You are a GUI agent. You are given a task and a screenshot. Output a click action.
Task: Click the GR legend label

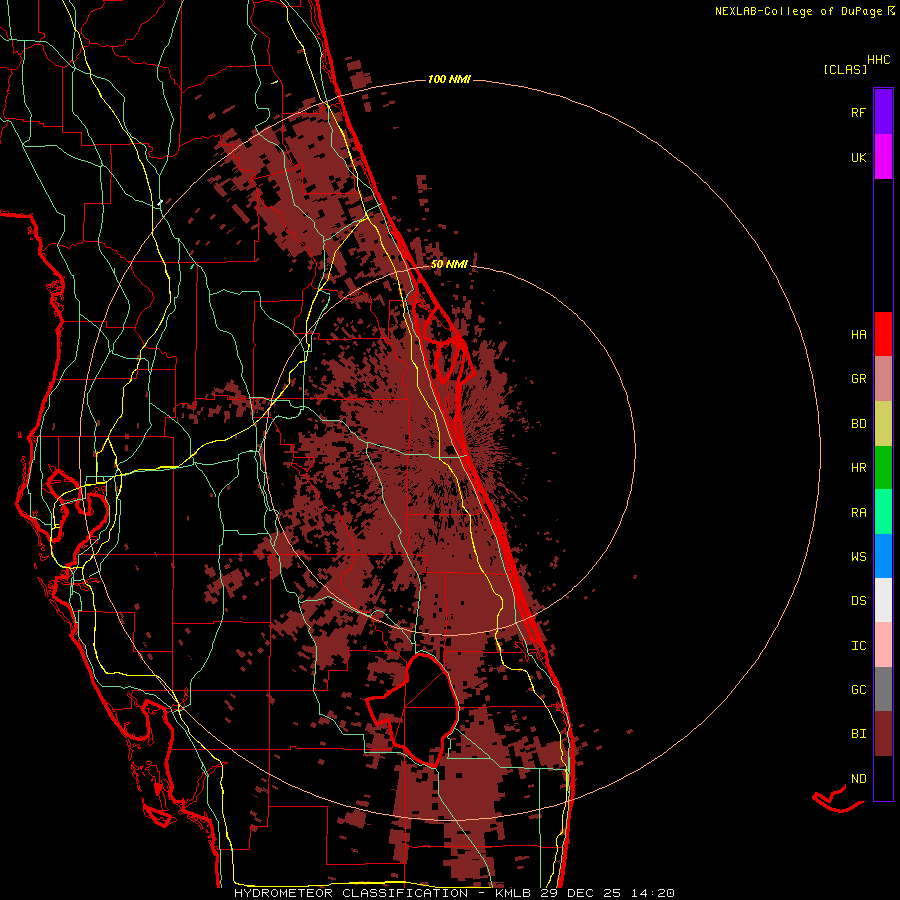coord(859,379)
